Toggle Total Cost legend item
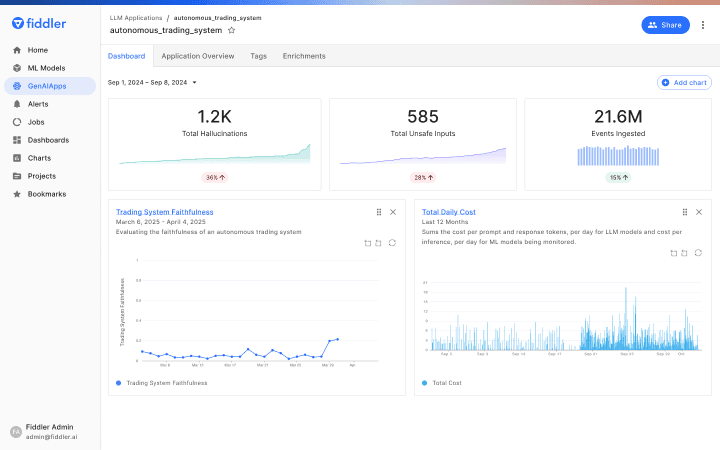The height and width of the screenshot is (450, 720). click(442, 383)
